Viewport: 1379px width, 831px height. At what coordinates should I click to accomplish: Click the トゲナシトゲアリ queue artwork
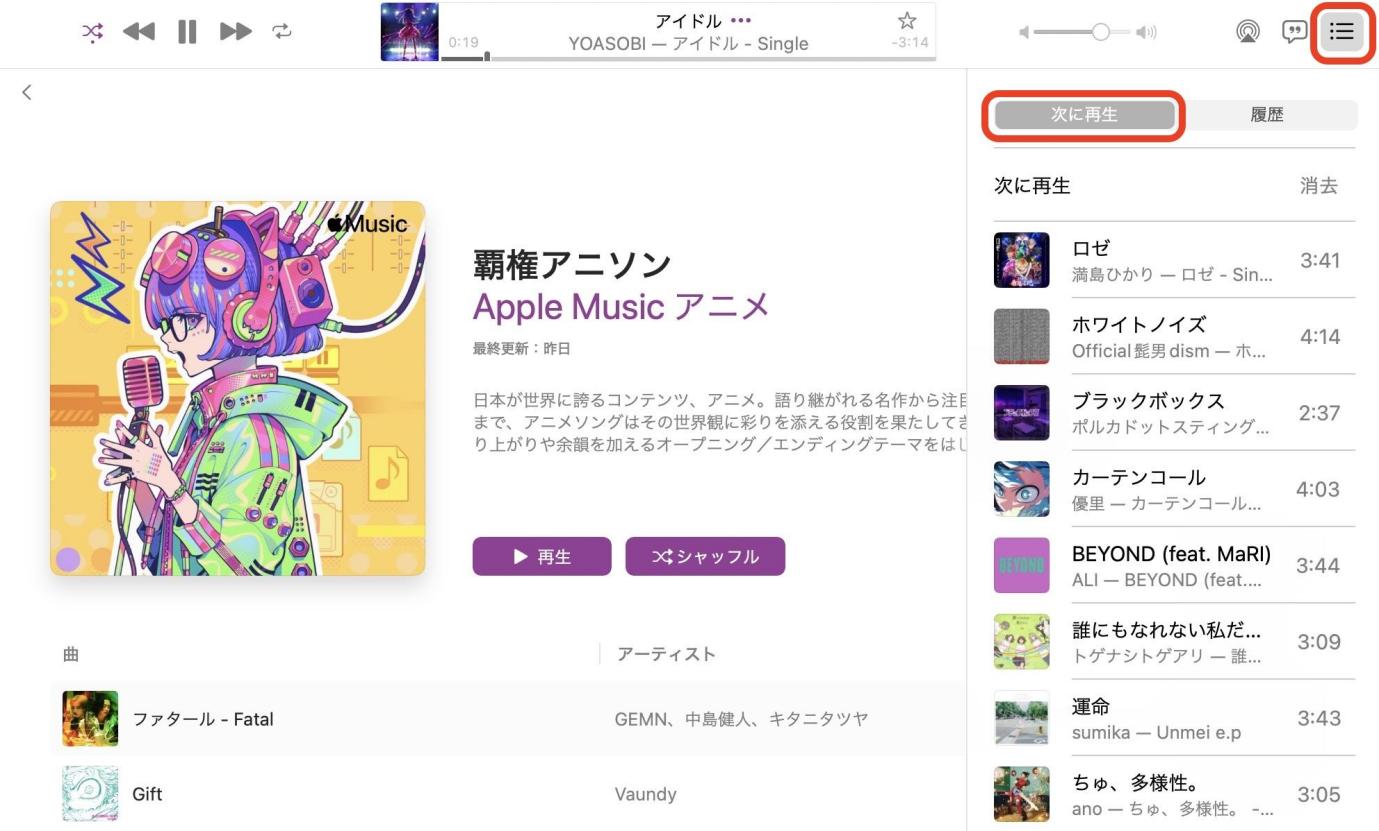(1022, 642)
